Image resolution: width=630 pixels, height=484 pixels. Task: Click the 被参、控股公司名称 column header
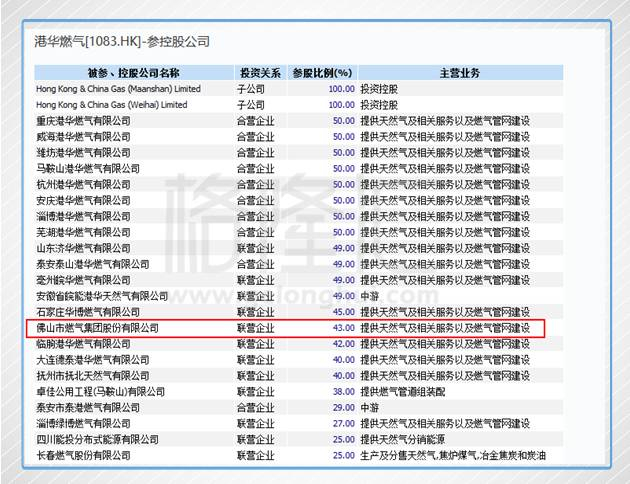(133, 73)
